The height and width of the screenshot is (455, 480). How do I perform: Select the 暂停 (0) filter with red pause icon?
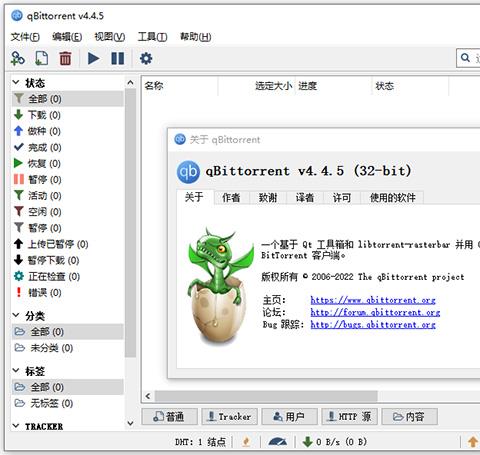(x=68, y=180)
